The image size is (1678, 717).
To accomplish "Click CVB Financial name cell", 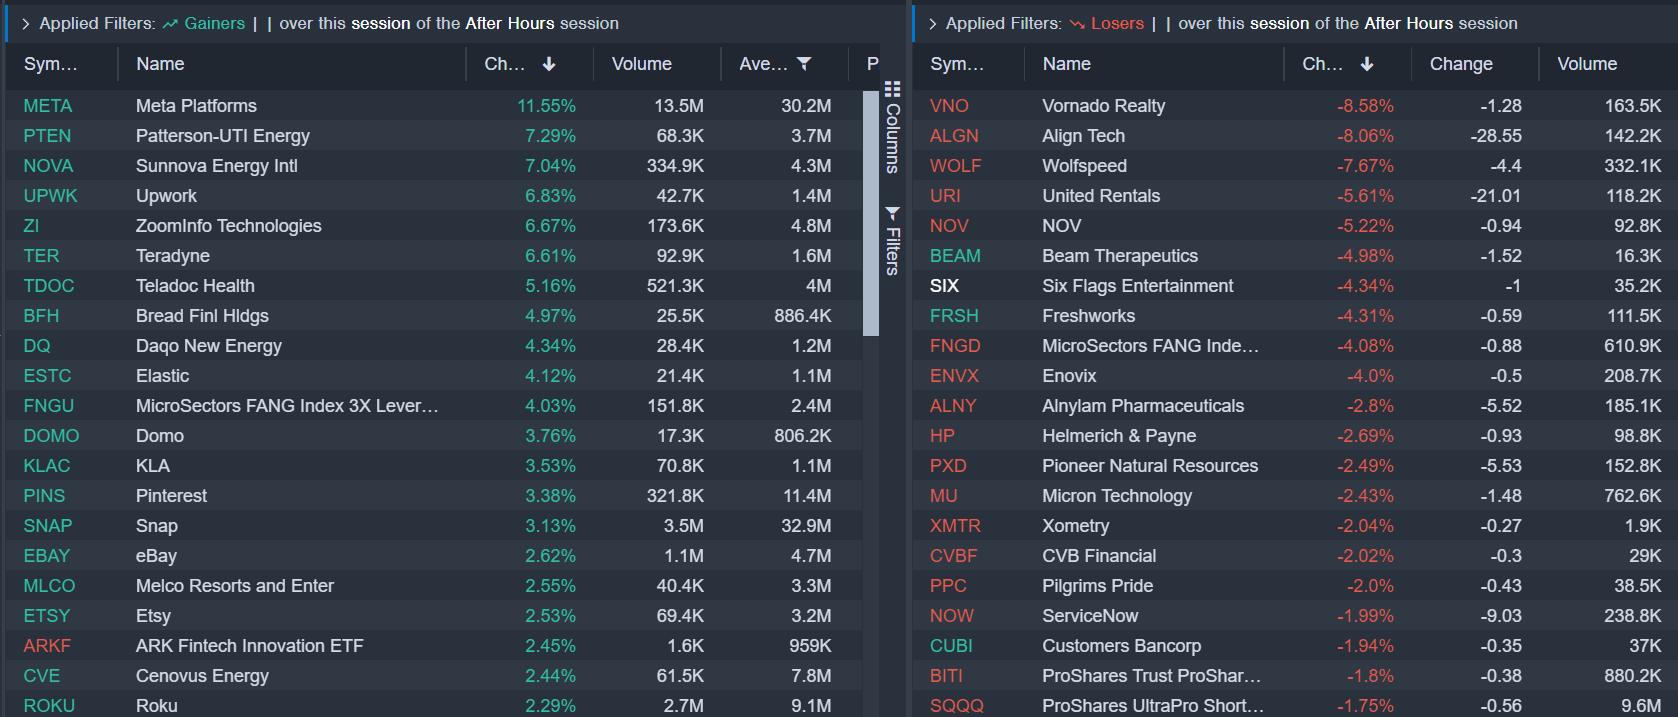I will [x=1099, y=556].
